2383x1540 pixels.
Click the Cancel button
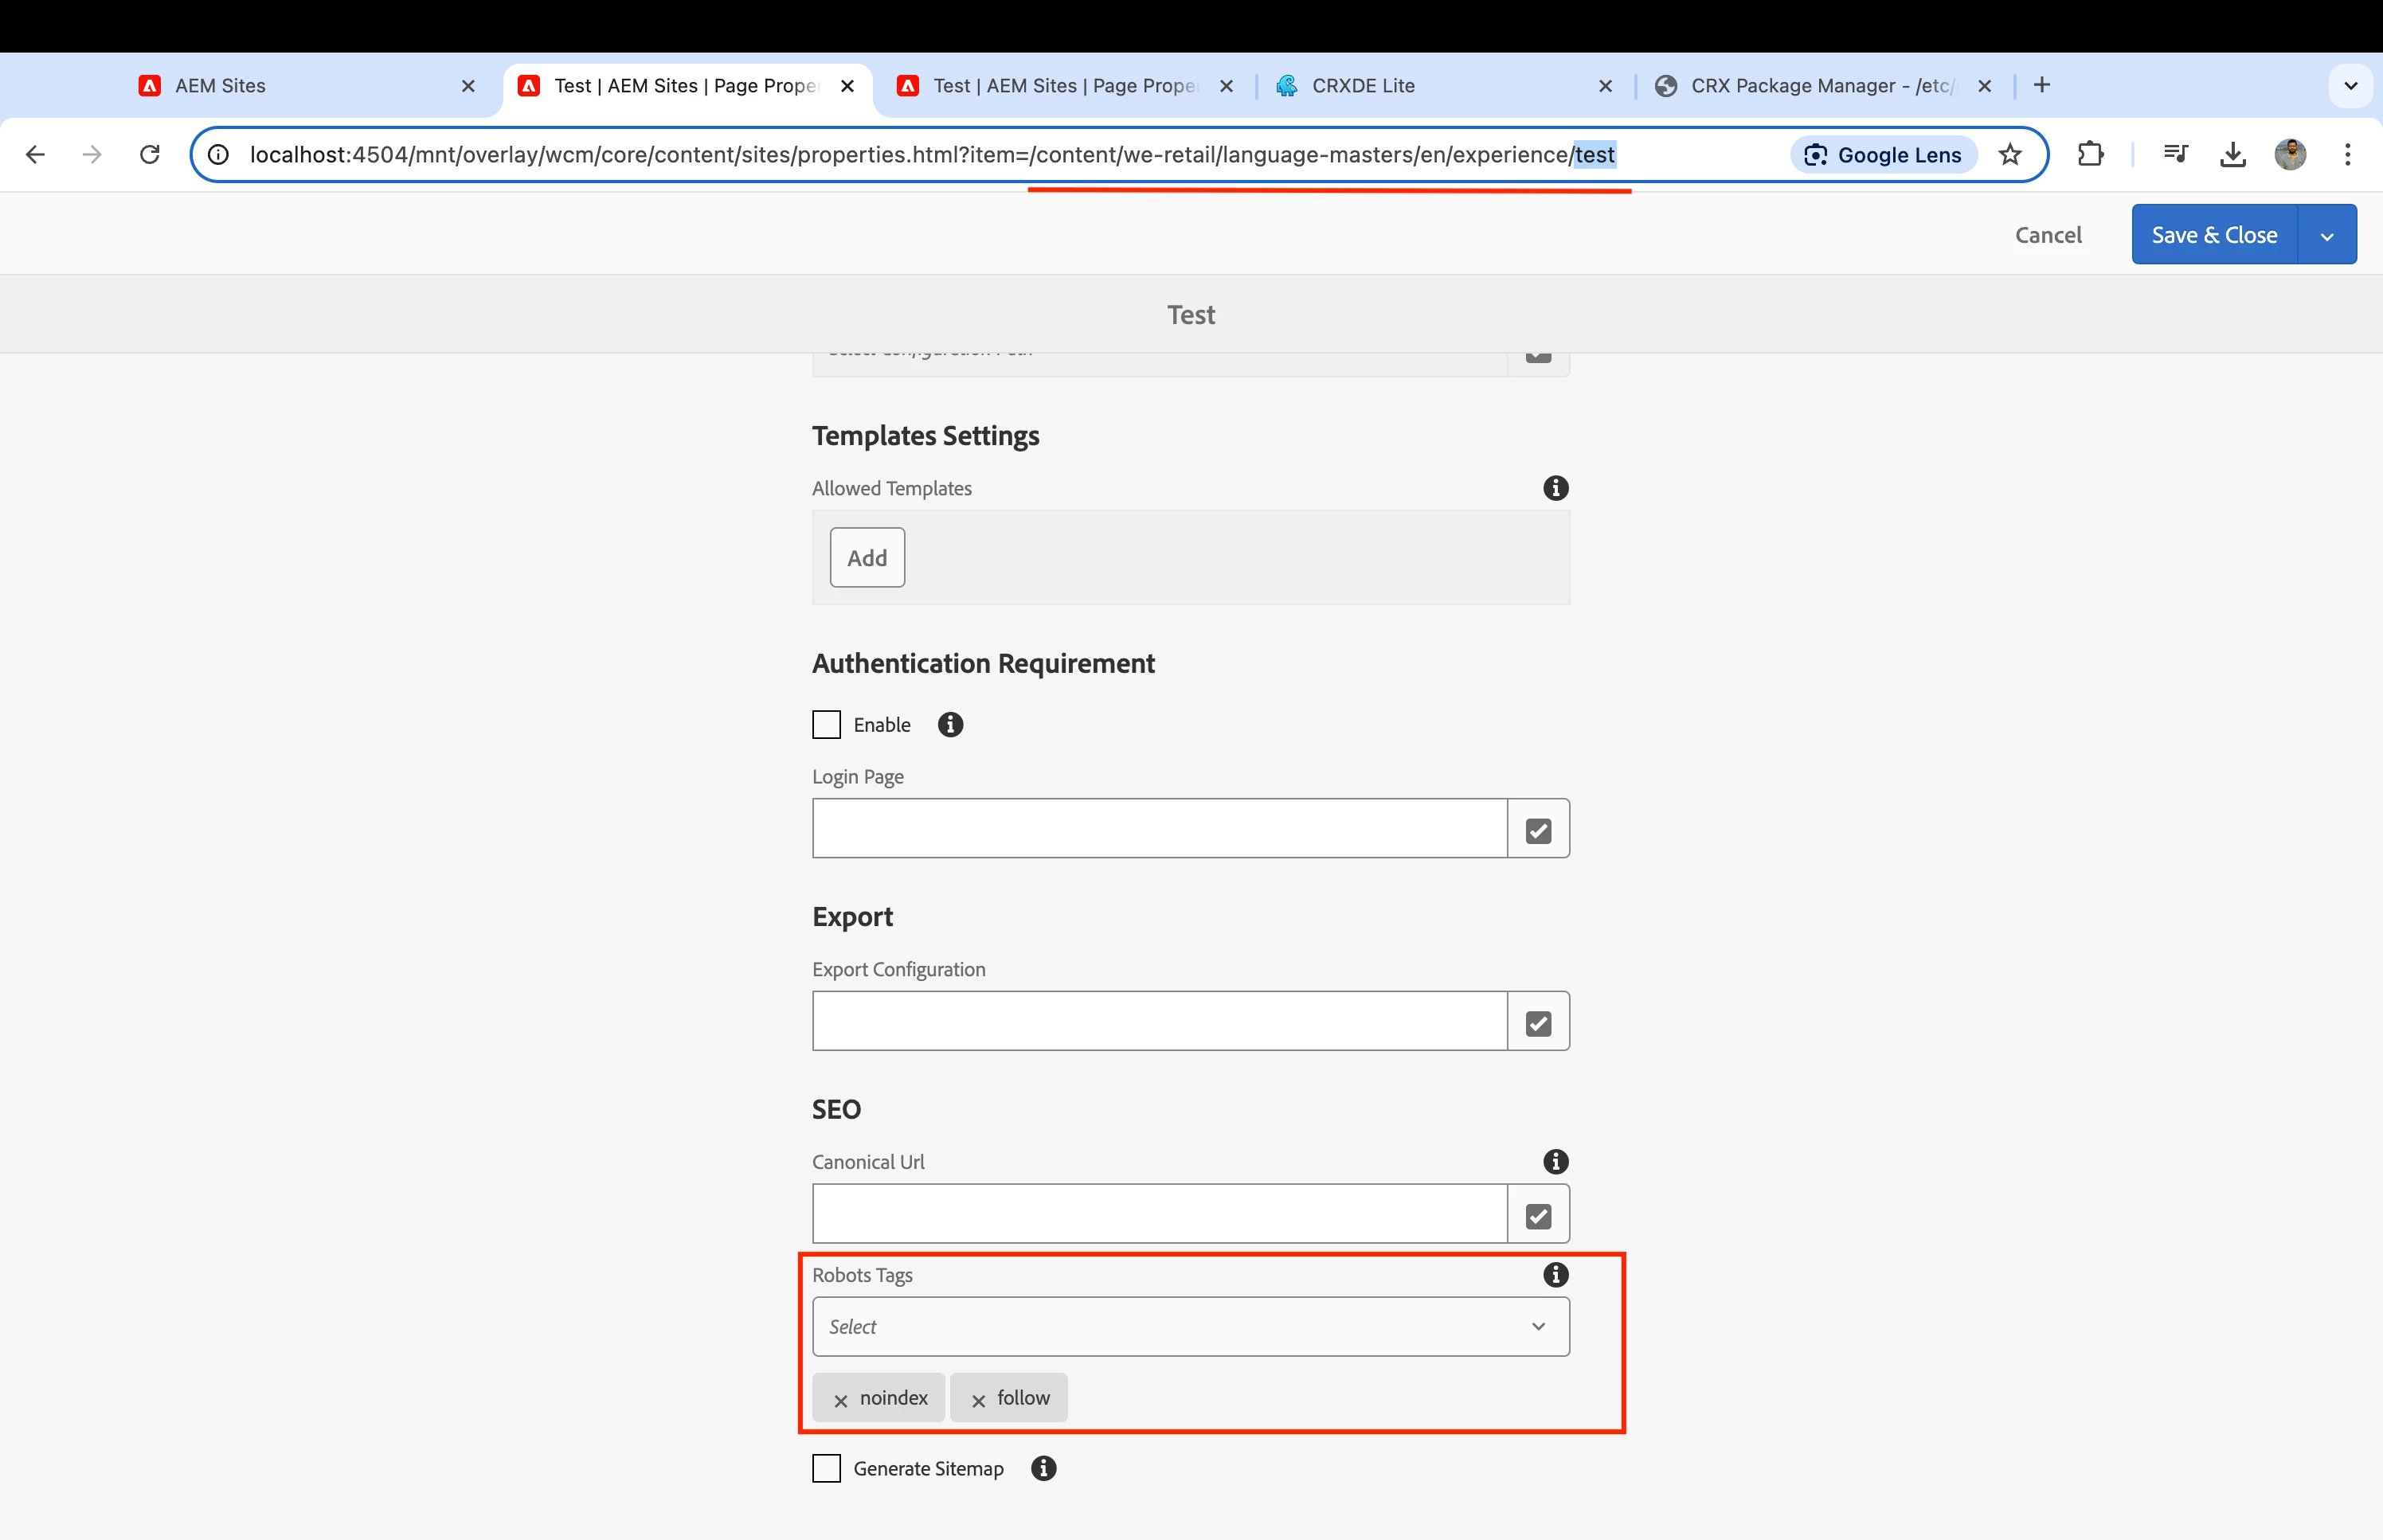click(x=2047, y=235)
